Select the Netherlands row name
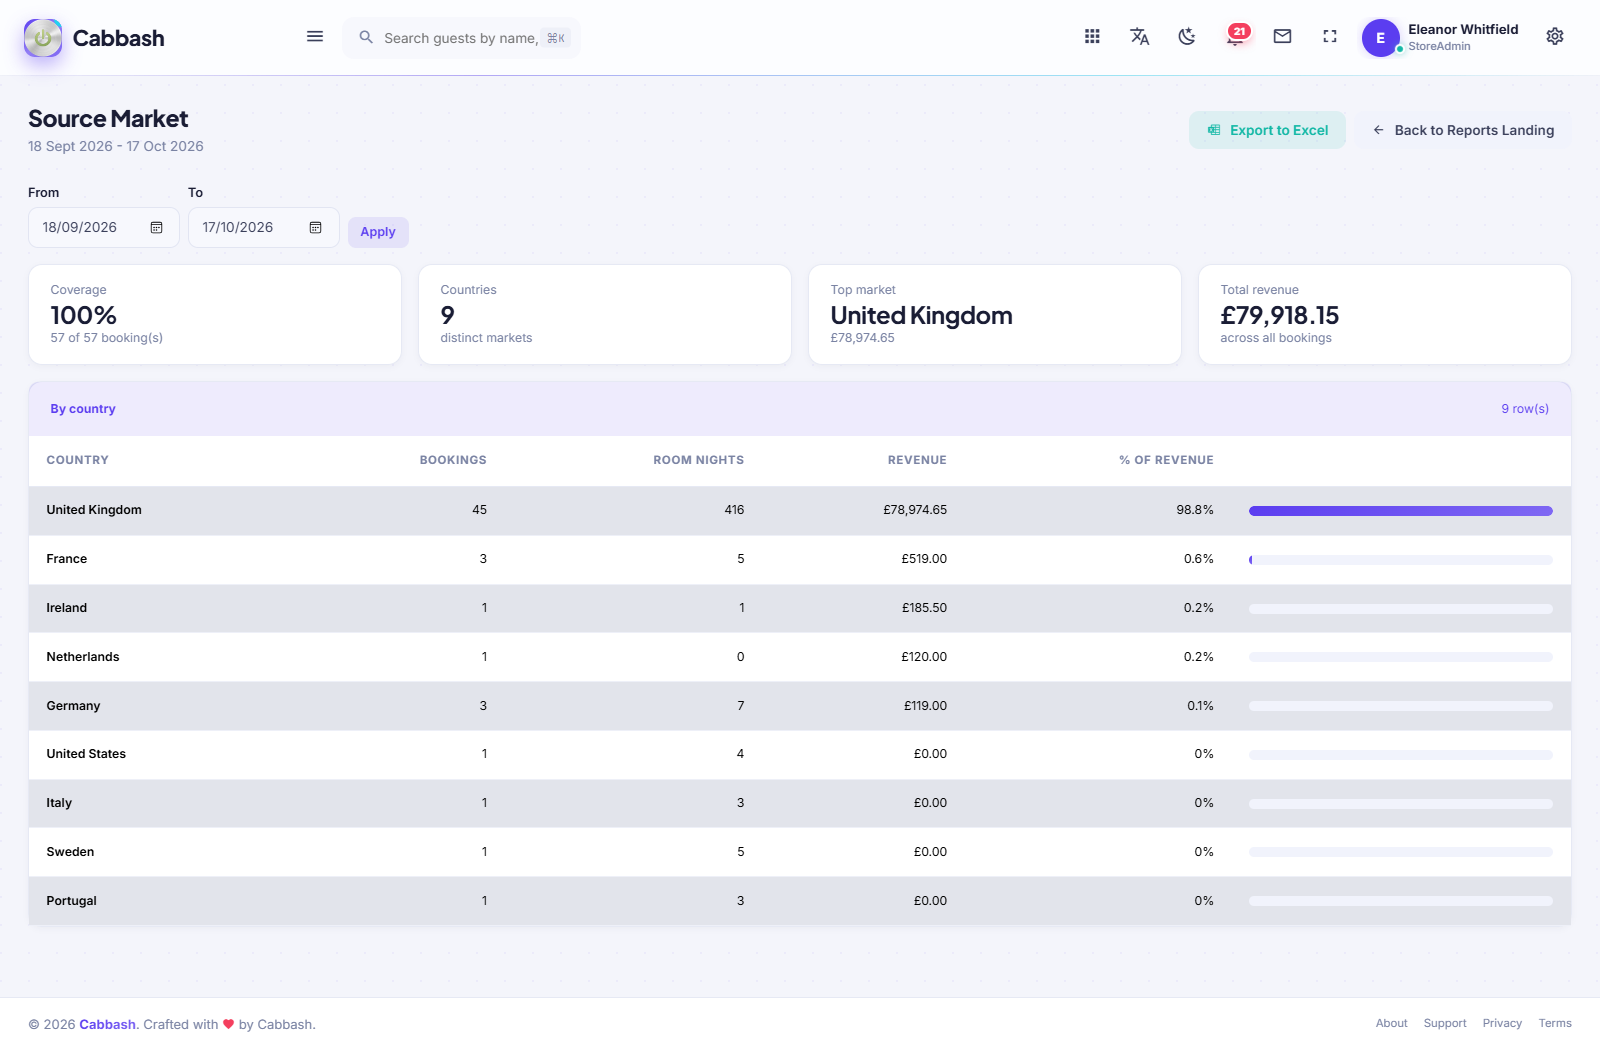Viewport: 1600px width, 1050px height. [x=83, y=657]
